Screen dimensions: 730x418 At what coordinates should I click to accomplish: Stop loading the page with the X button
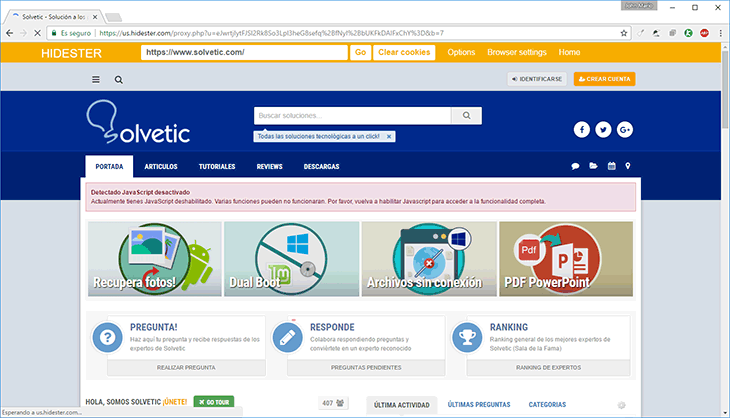point(38,33)
